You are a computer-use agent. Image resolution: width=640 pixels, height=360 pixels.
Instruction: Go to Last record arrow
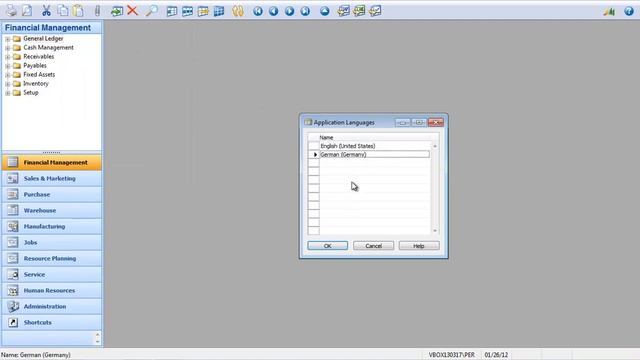305,11
